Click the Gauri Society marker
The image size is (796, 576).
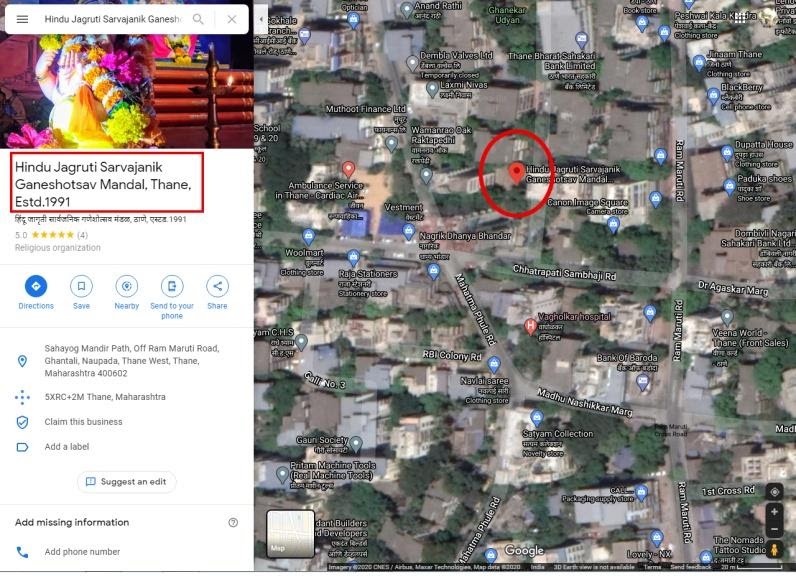(356, 444)
